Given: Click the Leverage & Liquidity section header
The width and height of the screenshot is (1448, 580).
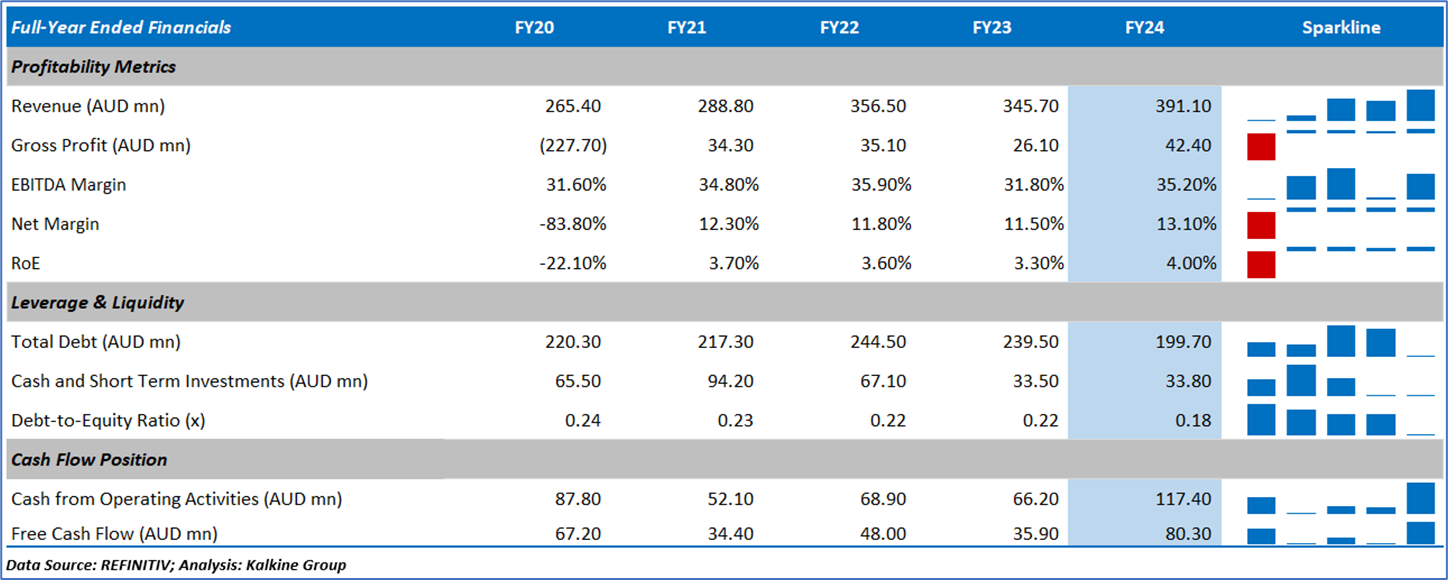Looking at the screenshot, I should tap(98, 302).
